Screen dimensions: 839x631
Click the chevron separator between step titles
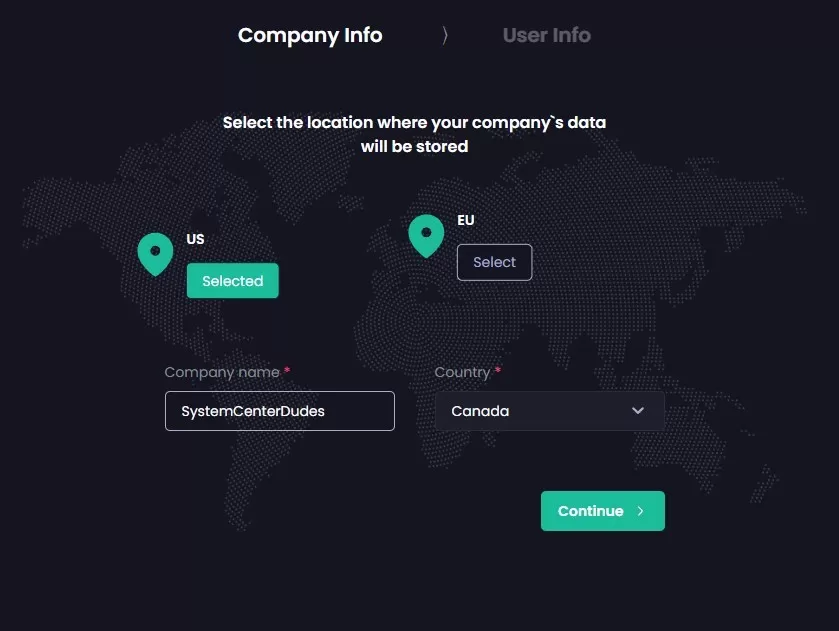point(445,35)
